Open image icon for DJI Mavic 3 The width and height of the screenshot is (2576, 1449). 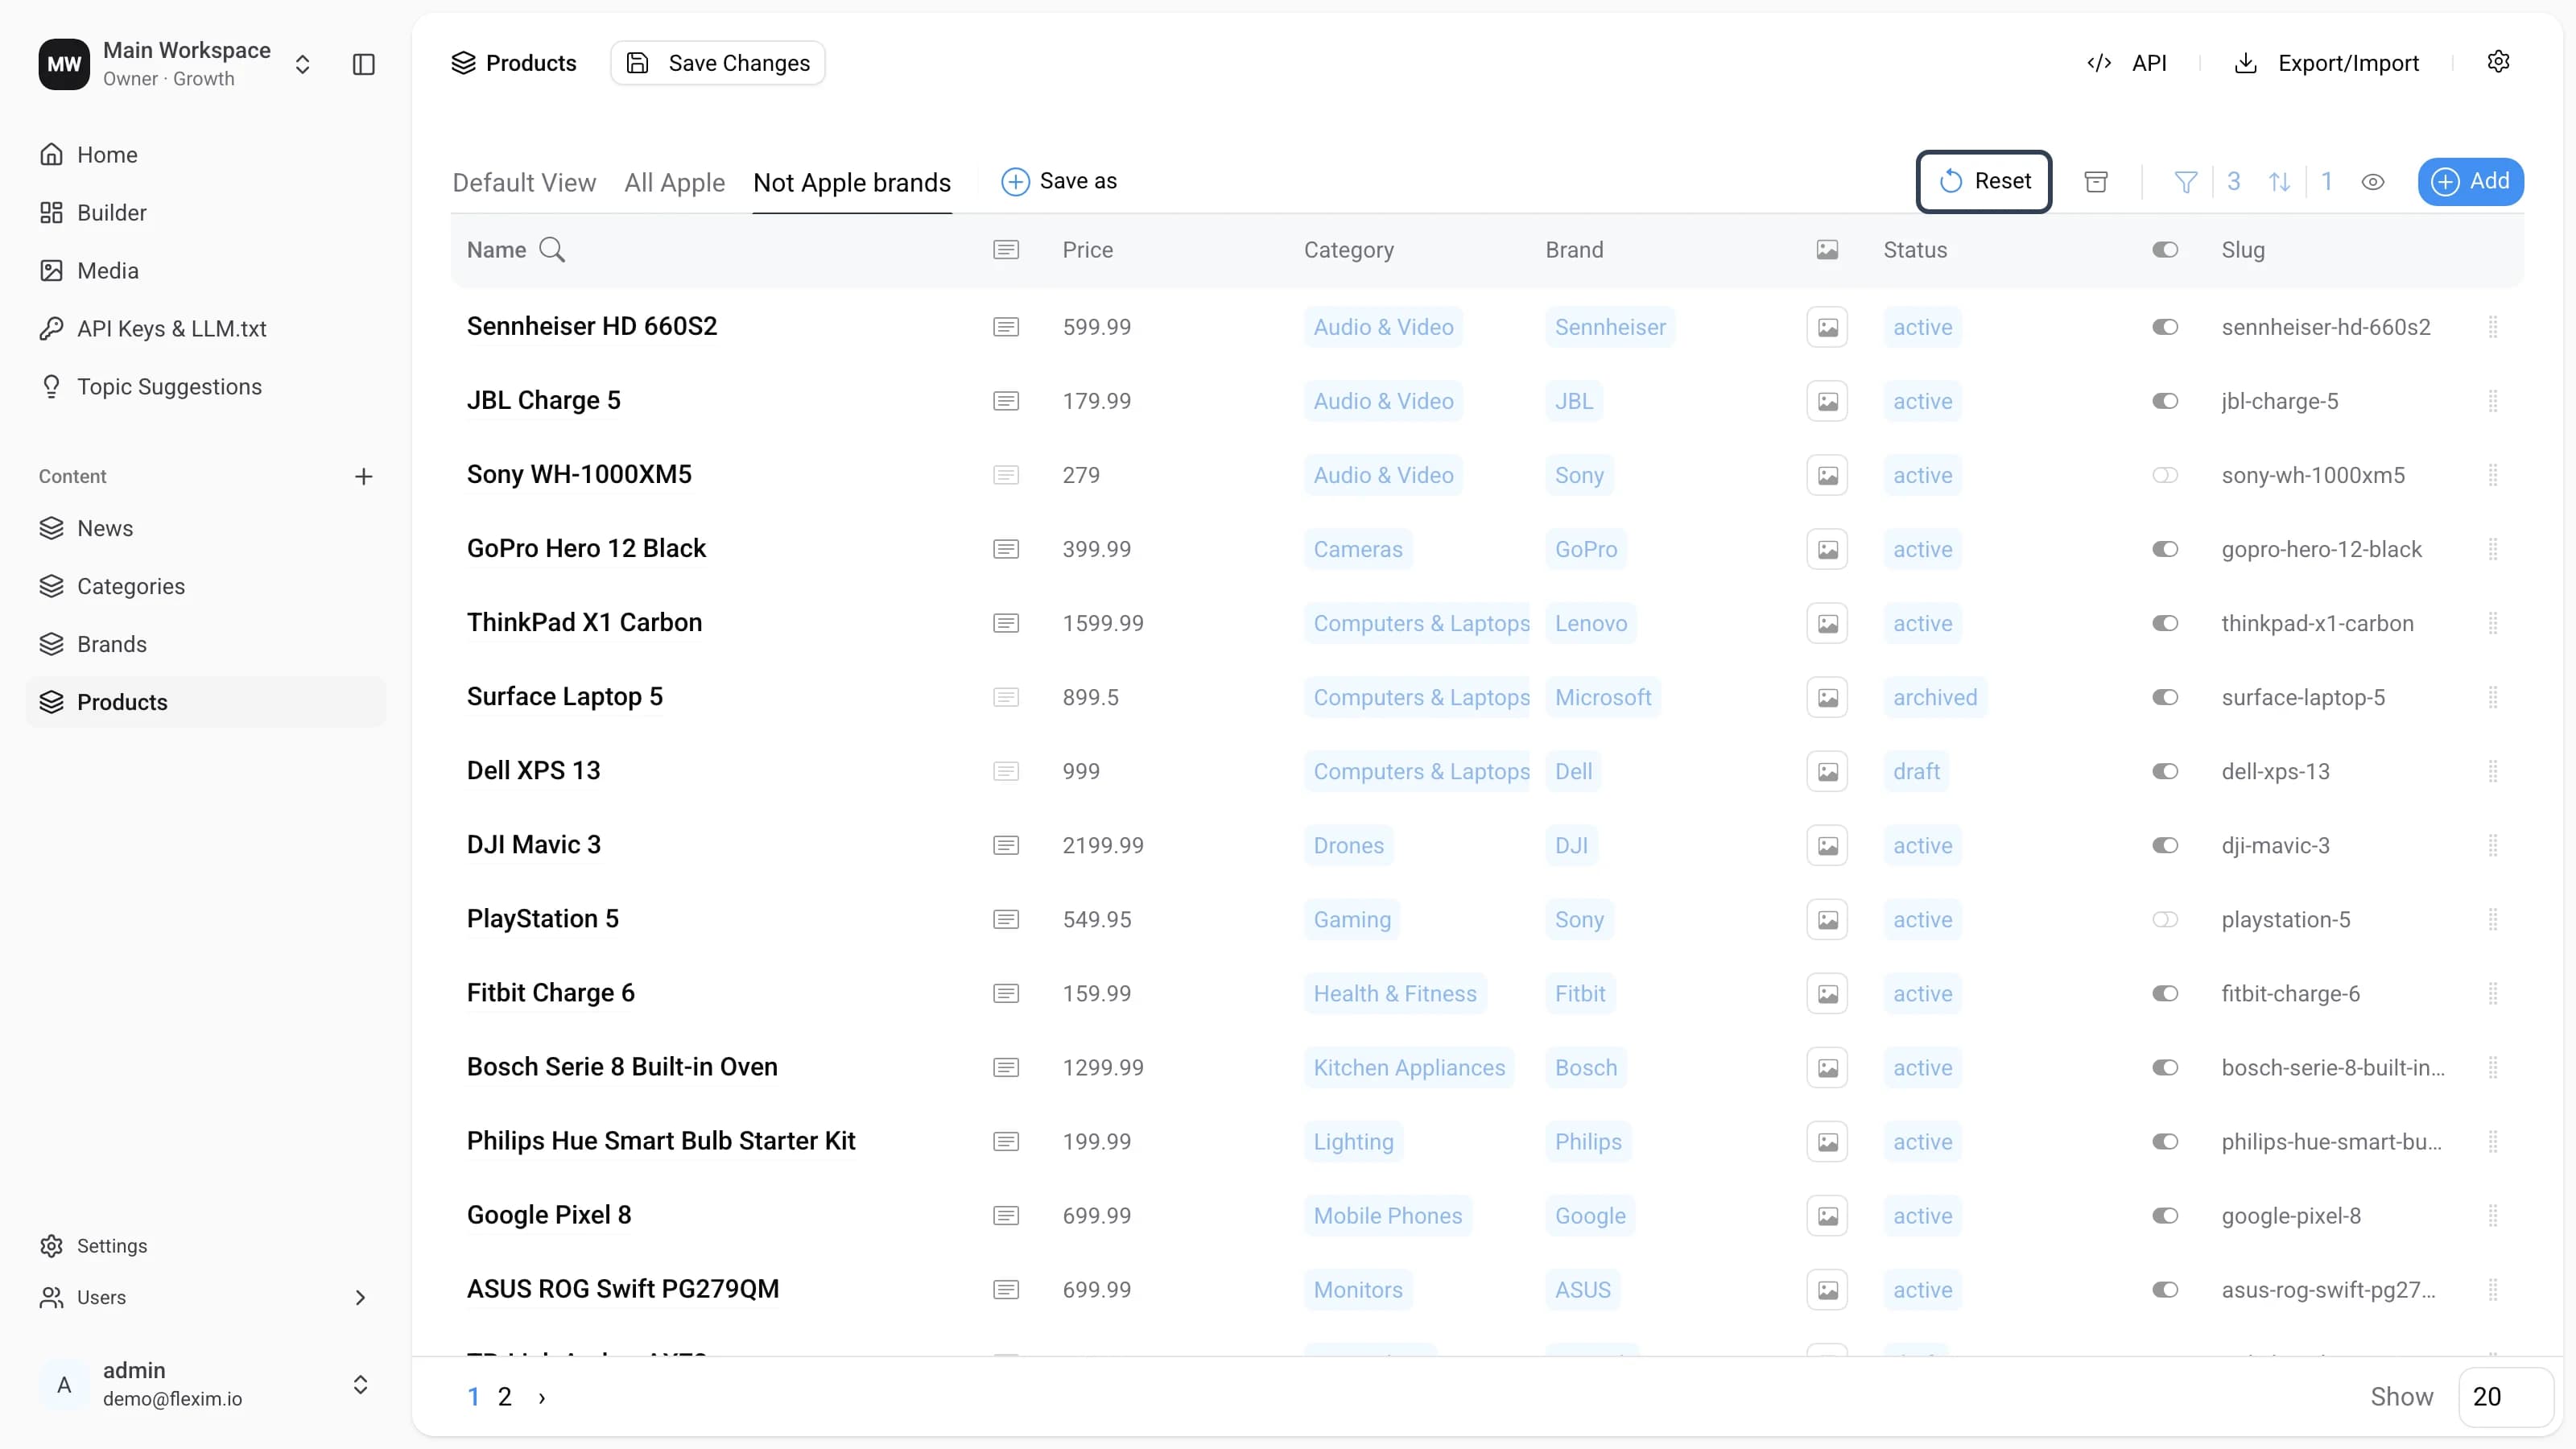click(x=1827, y=845)
